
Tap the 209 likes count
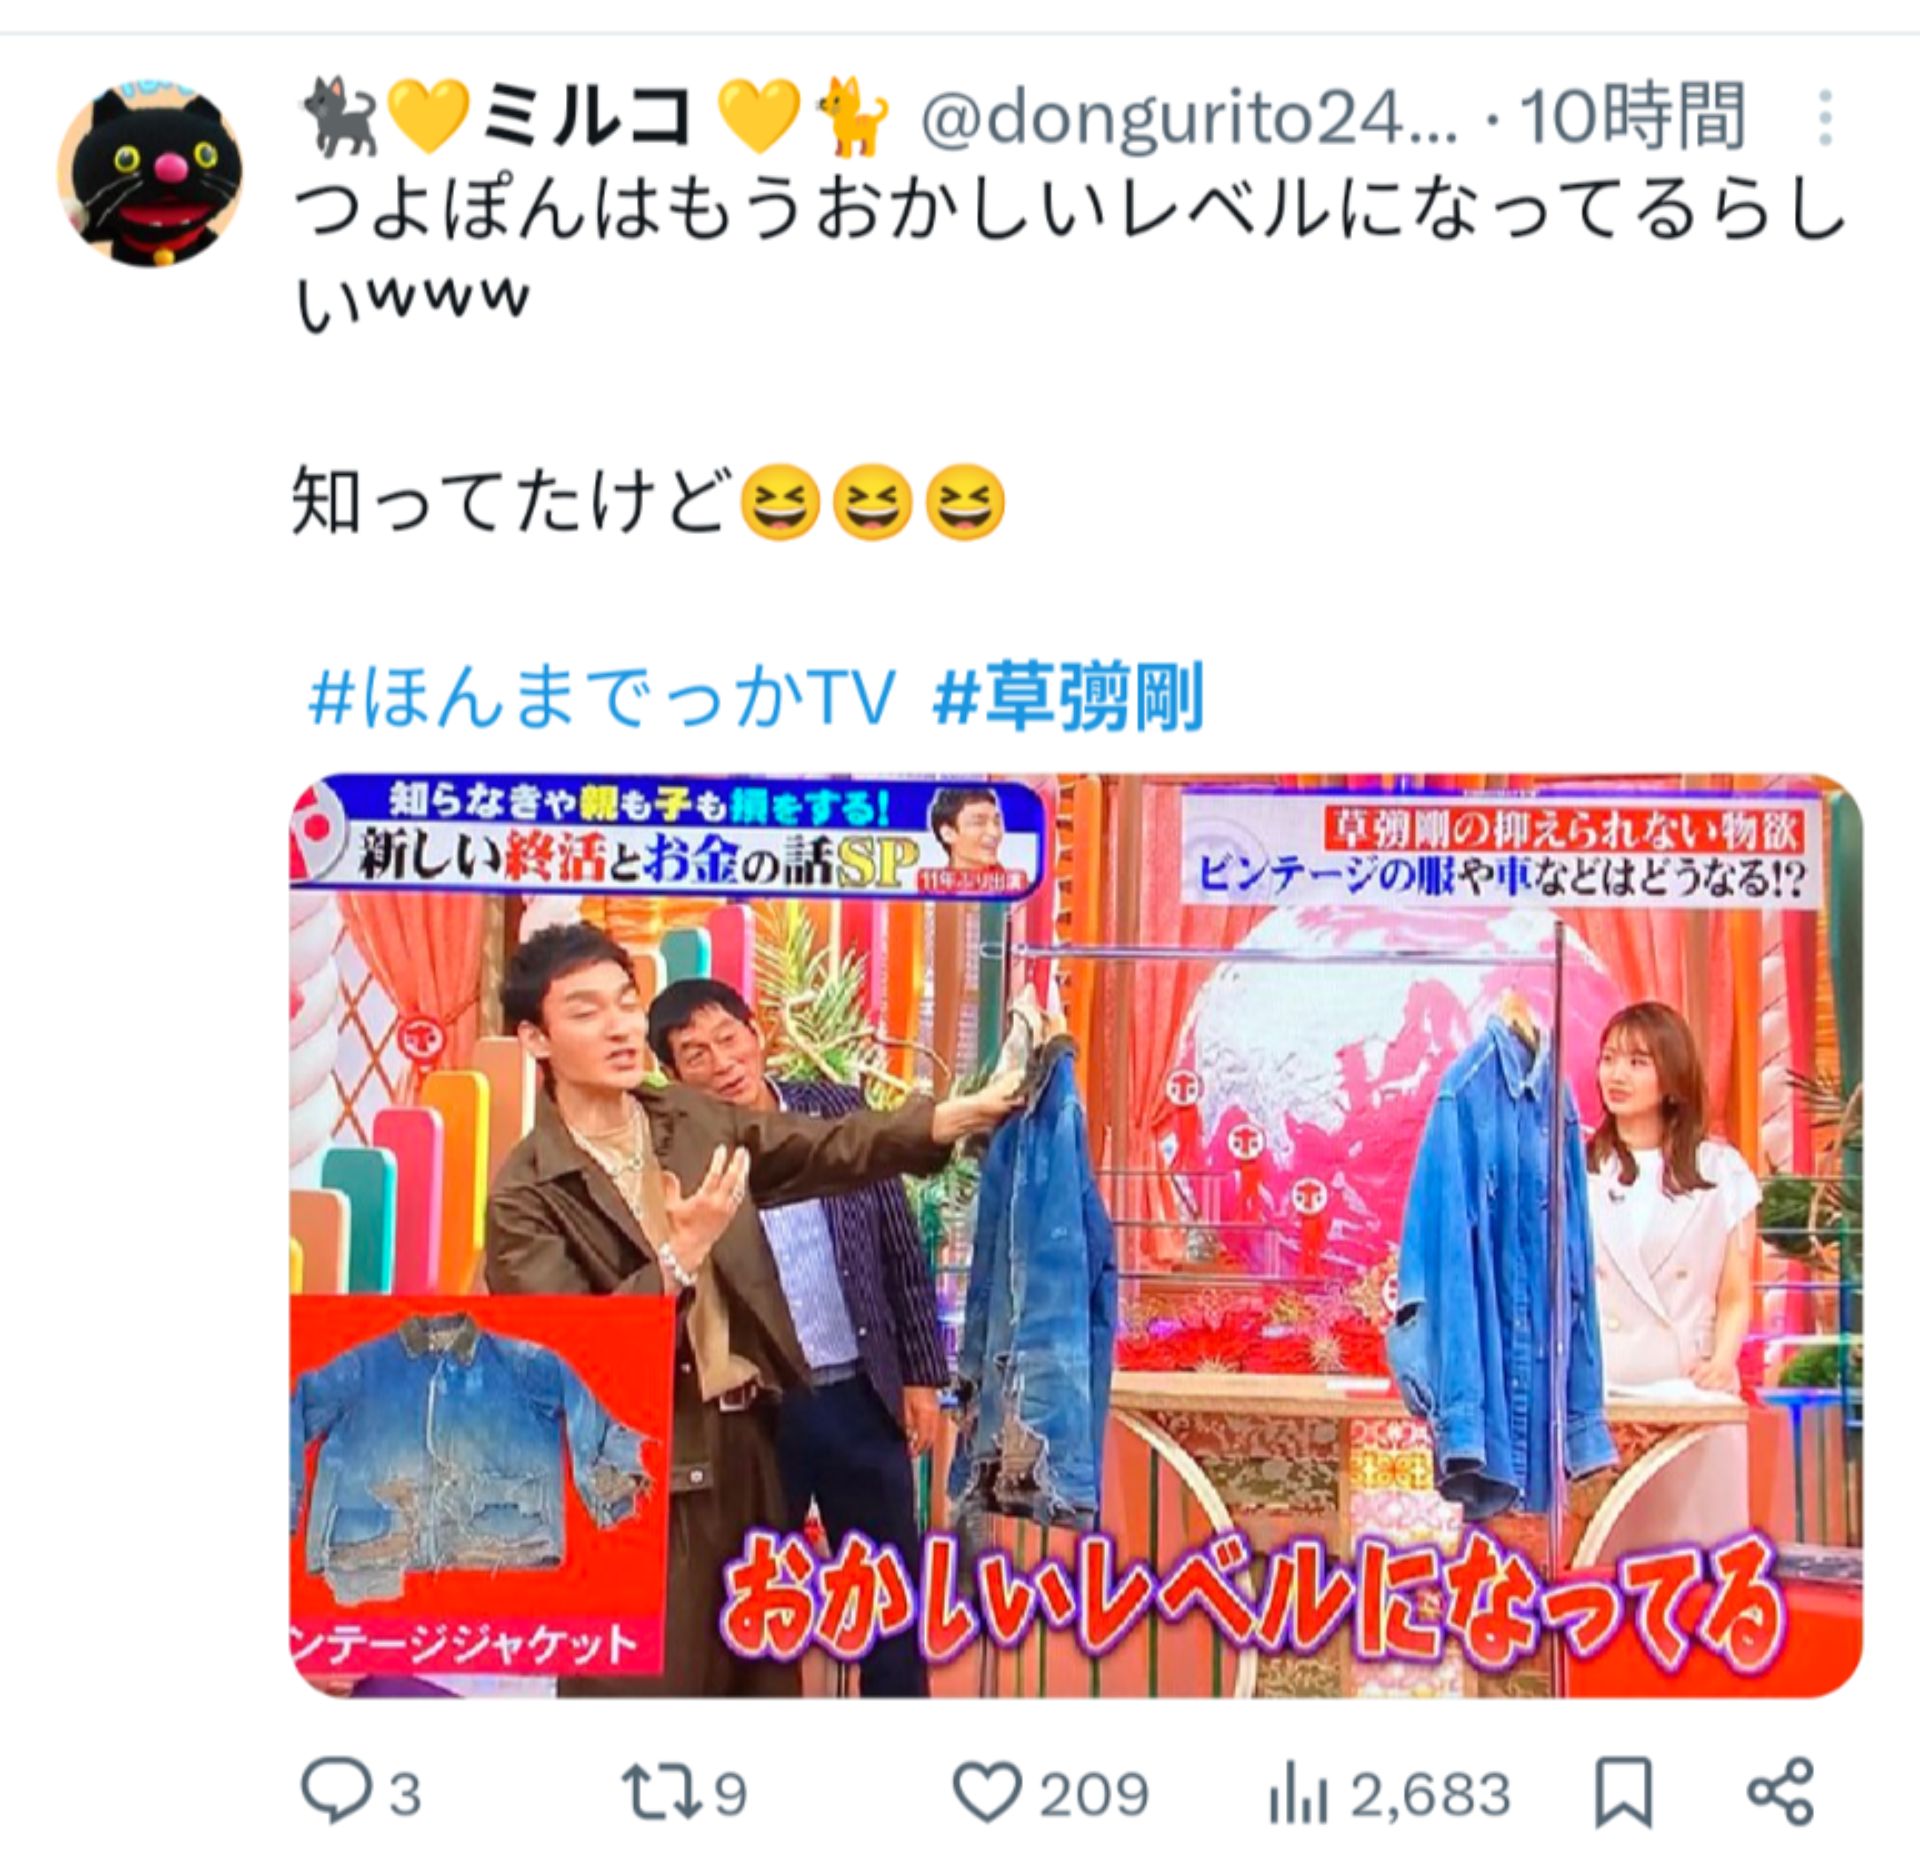[1093, 1795]
